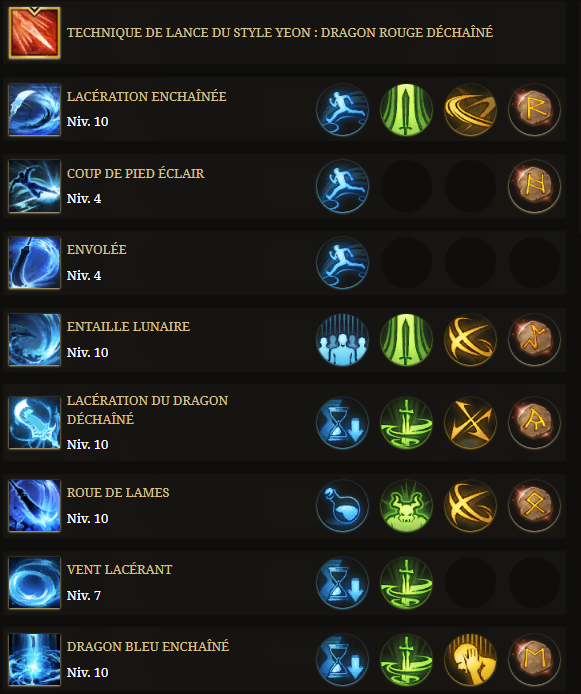Viewport: 581px width, 694px height.
Task: Select the rune on Lacération Enchaînée row
Action: tap(534, 109)
